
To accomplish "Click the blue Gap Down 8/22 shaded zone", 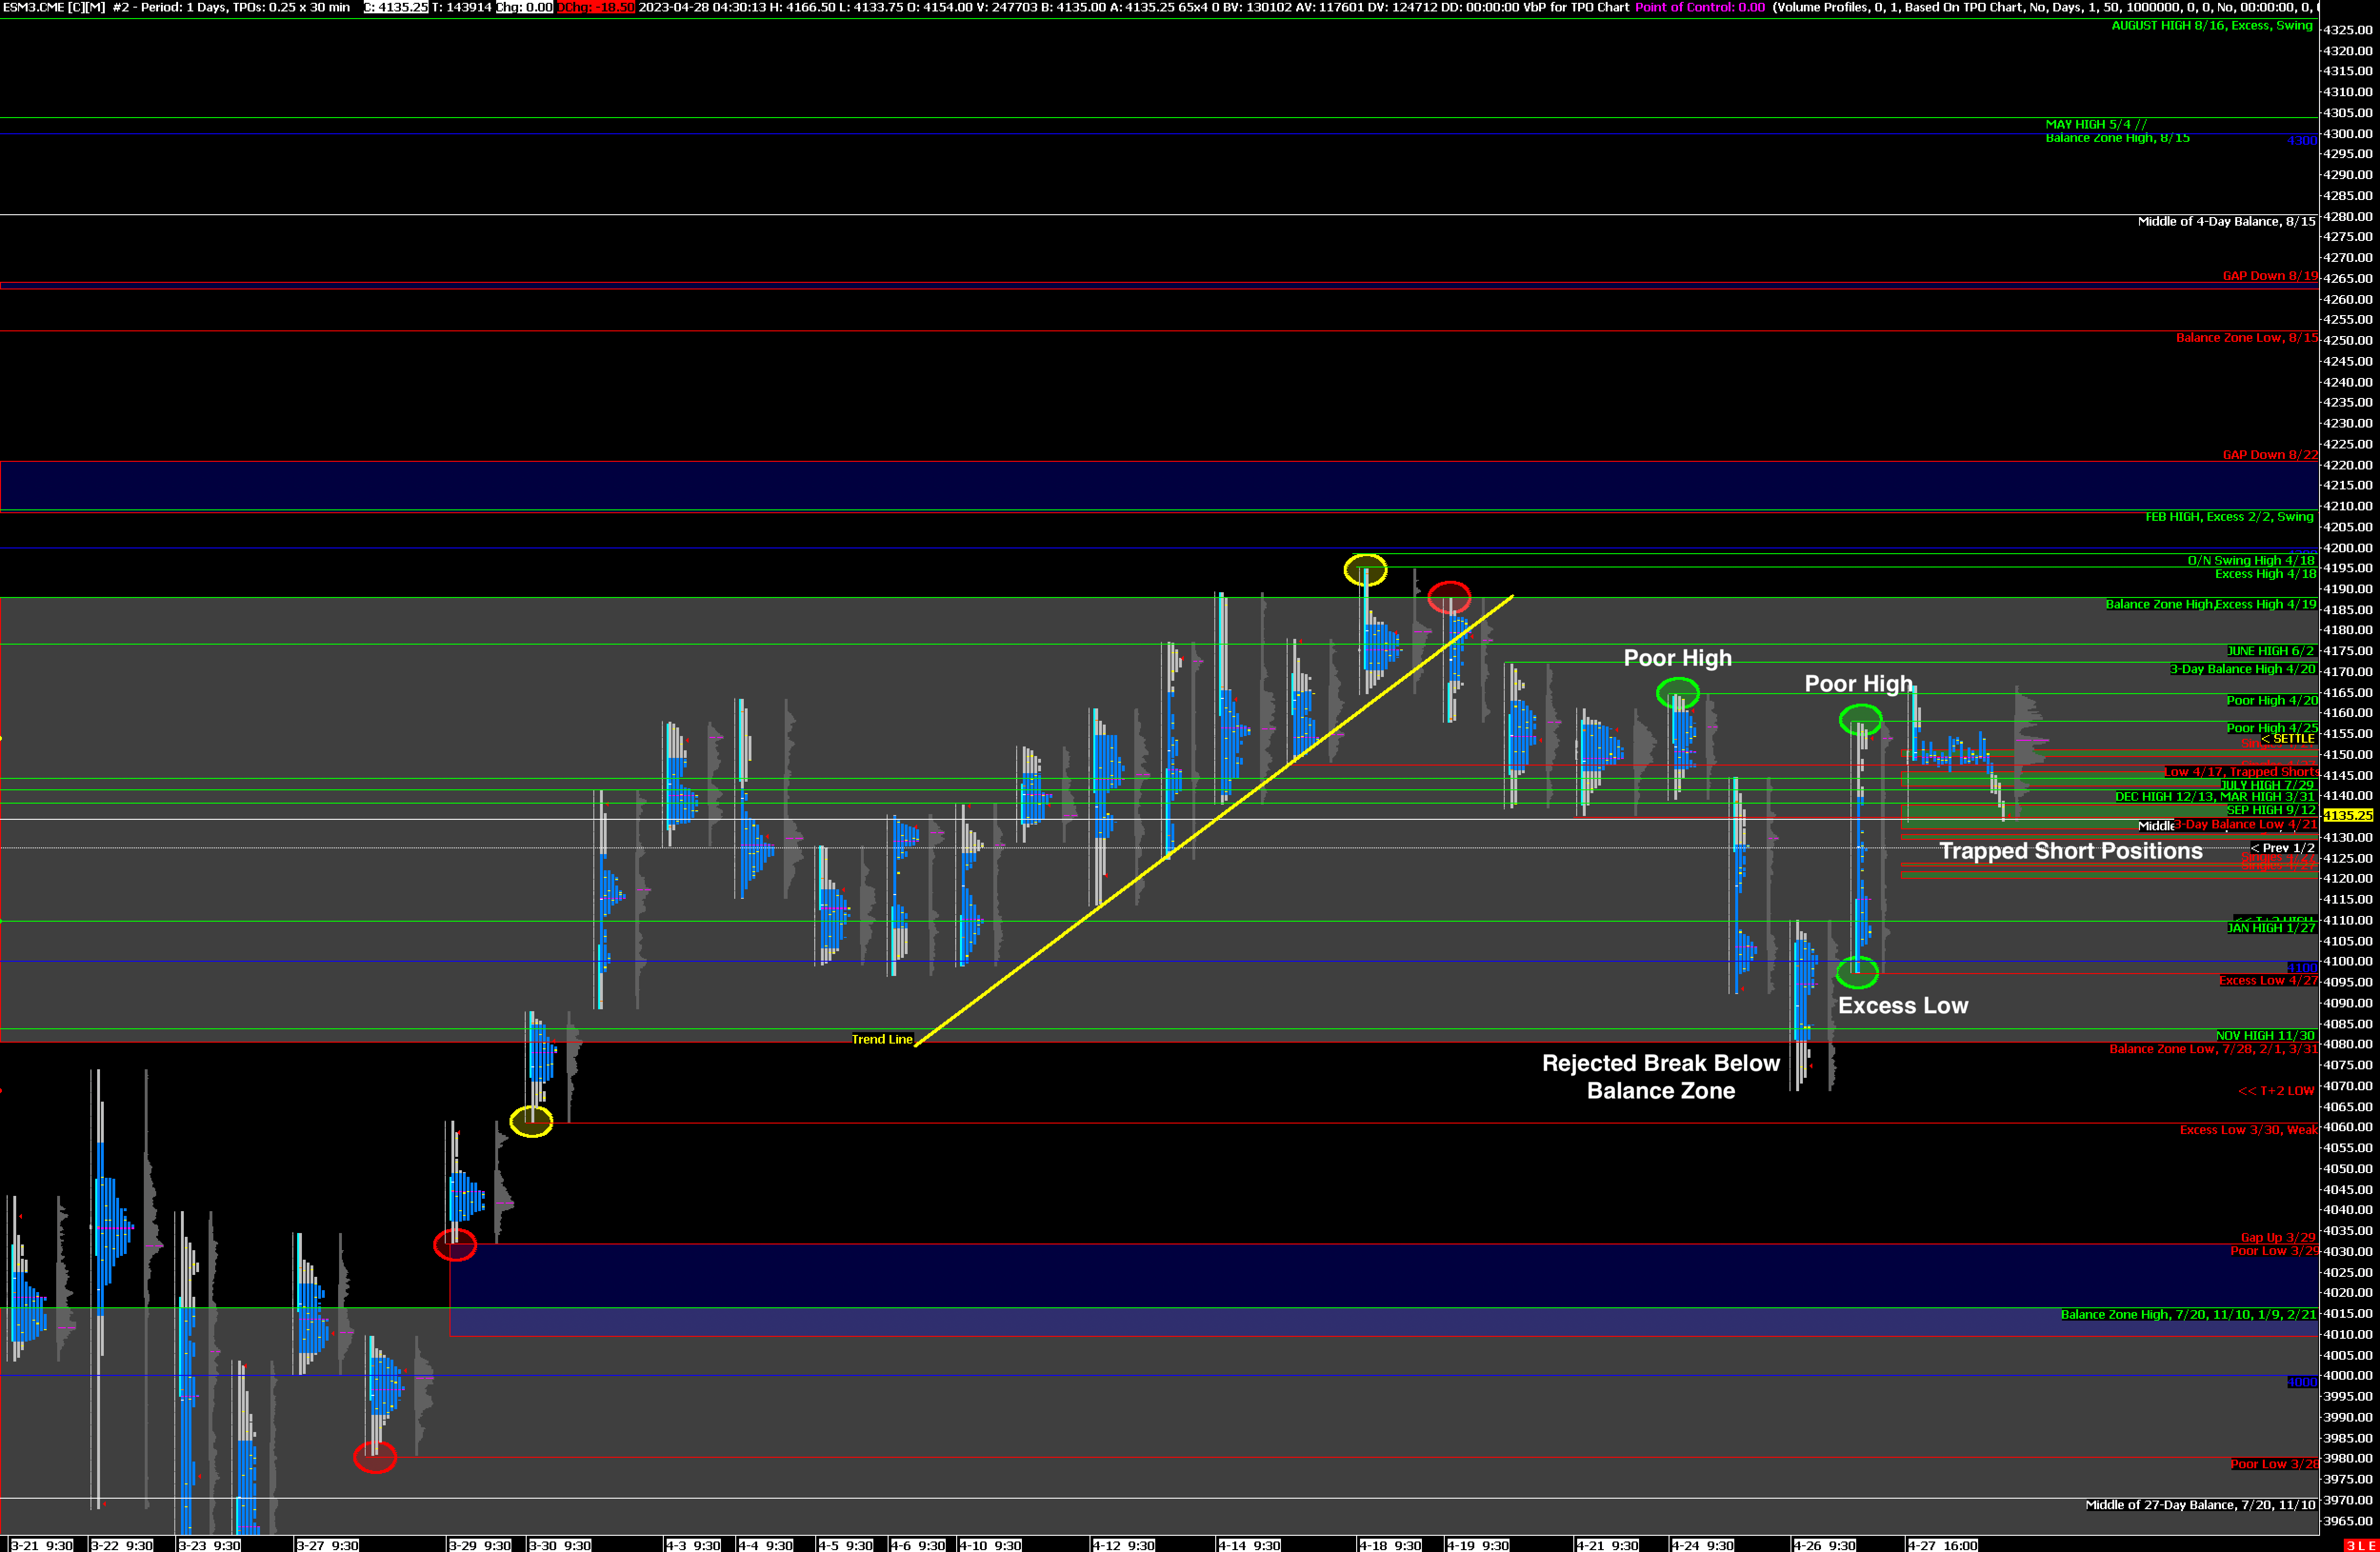I will 1100,486.
